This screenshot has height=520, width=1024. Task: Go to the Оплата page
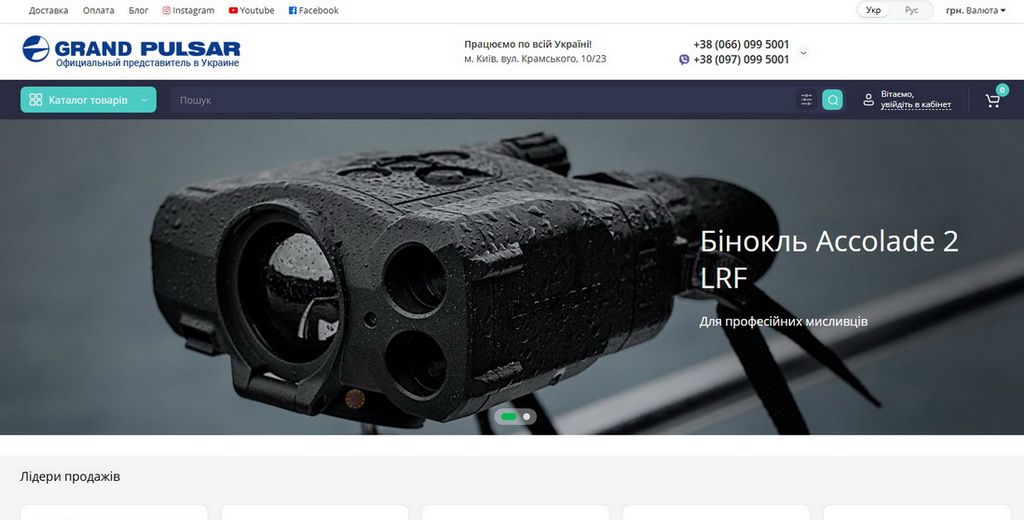point(98,11)
